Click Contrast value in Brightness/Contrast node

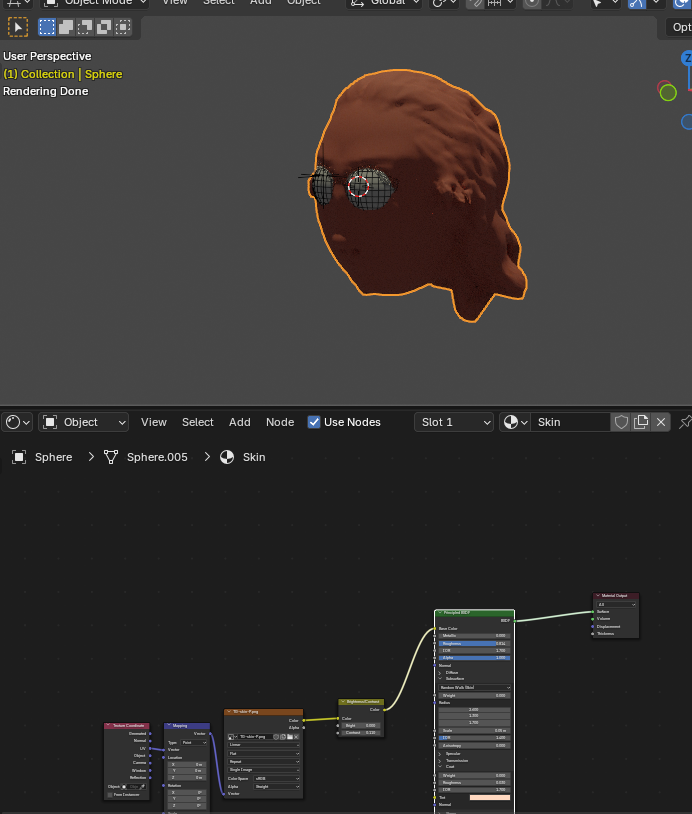(362, 732)
